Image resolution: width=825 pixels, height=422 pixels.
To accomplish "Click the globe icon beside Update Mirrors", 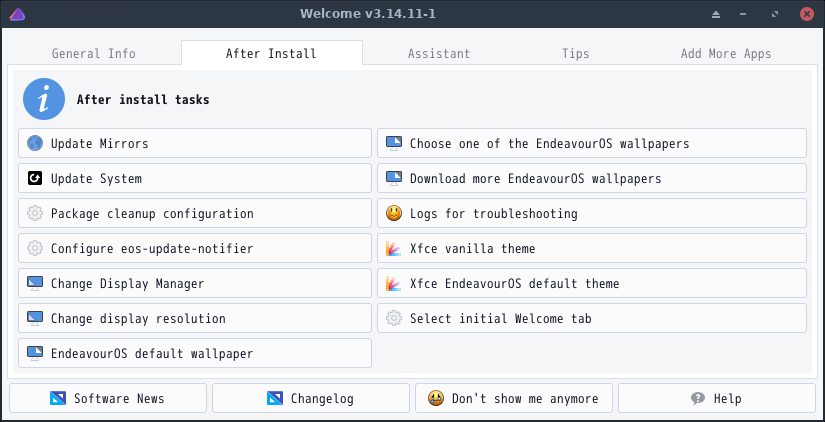I will tap(35, 143).
